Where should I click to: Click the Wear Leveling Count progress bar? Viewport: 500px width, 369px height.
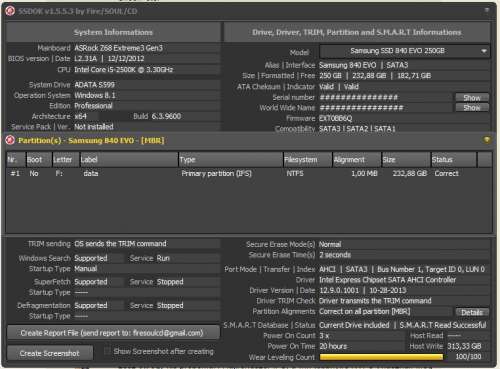tap(381, 357)
